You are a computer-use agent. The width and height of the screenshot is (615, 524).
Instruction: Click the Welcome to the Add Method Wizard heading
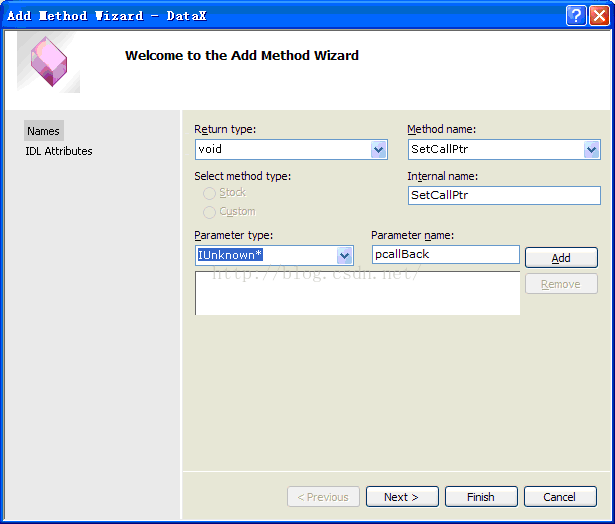pos(242,55)
